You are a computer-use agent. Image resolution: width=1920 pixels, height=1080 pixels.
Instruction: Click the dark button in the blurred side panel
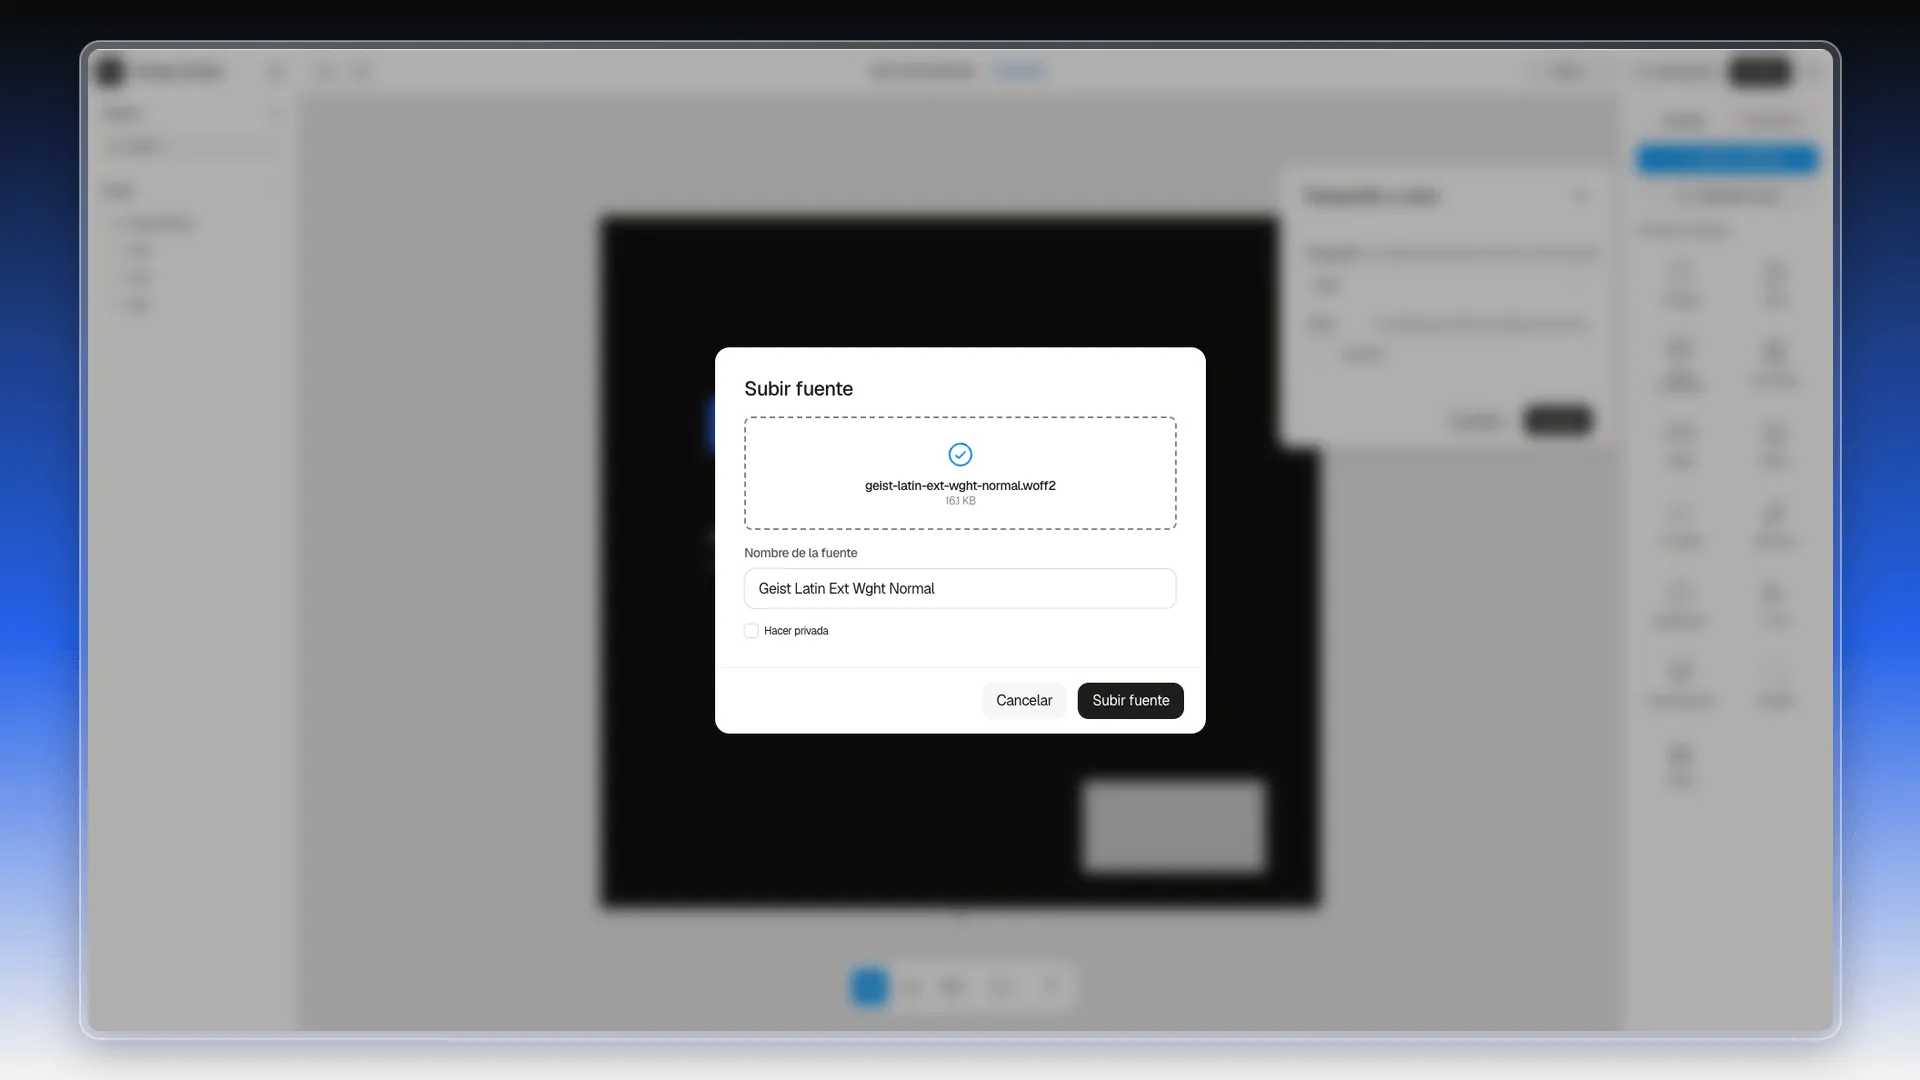click(x=1558, y=421)
